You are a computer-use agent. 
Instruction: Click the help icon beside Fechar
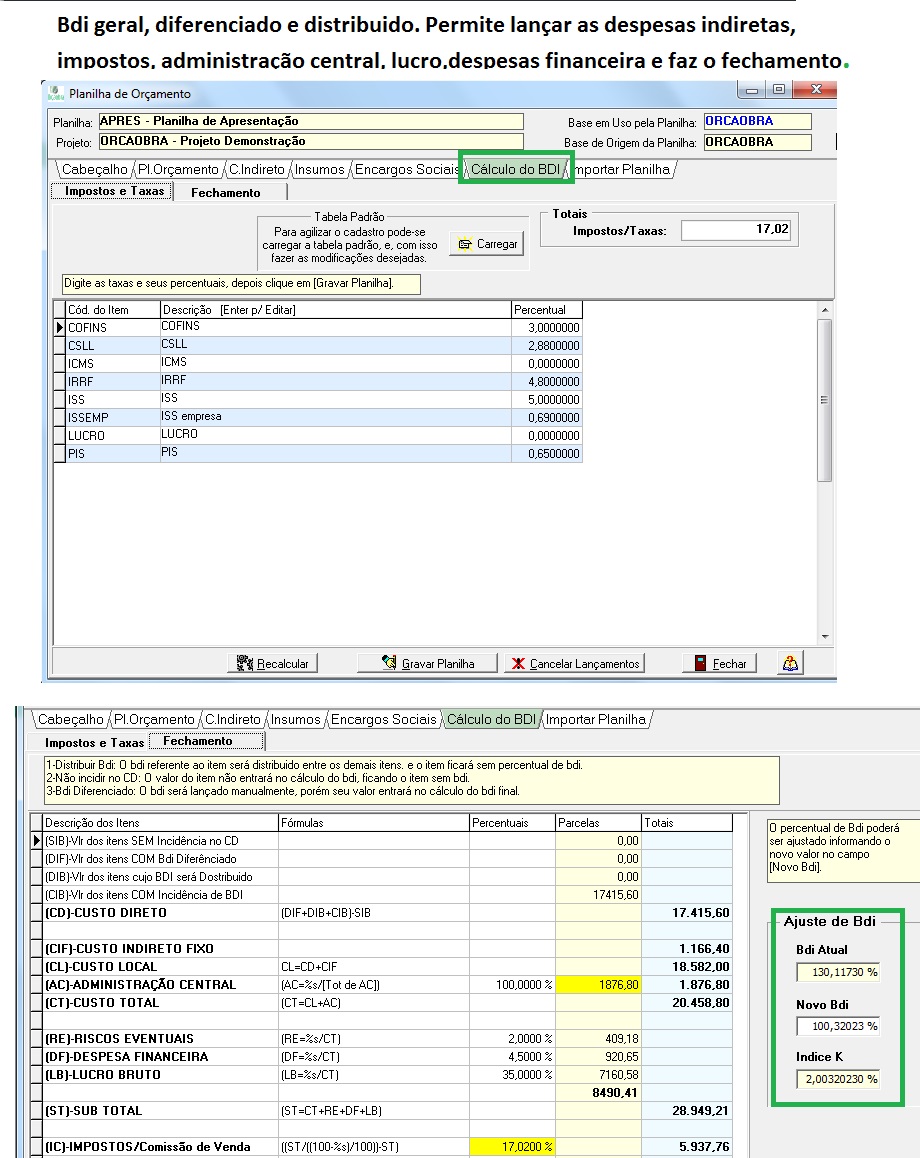(790, 663)
